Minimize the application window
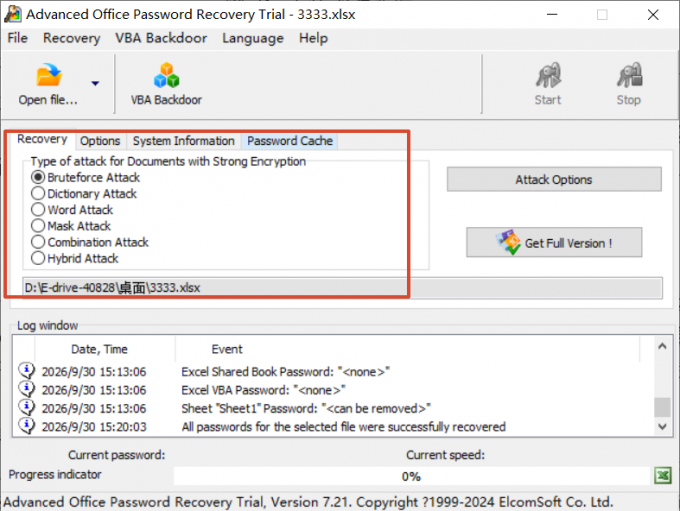Viewport: 680px width, 511px height. pos(552,15)
